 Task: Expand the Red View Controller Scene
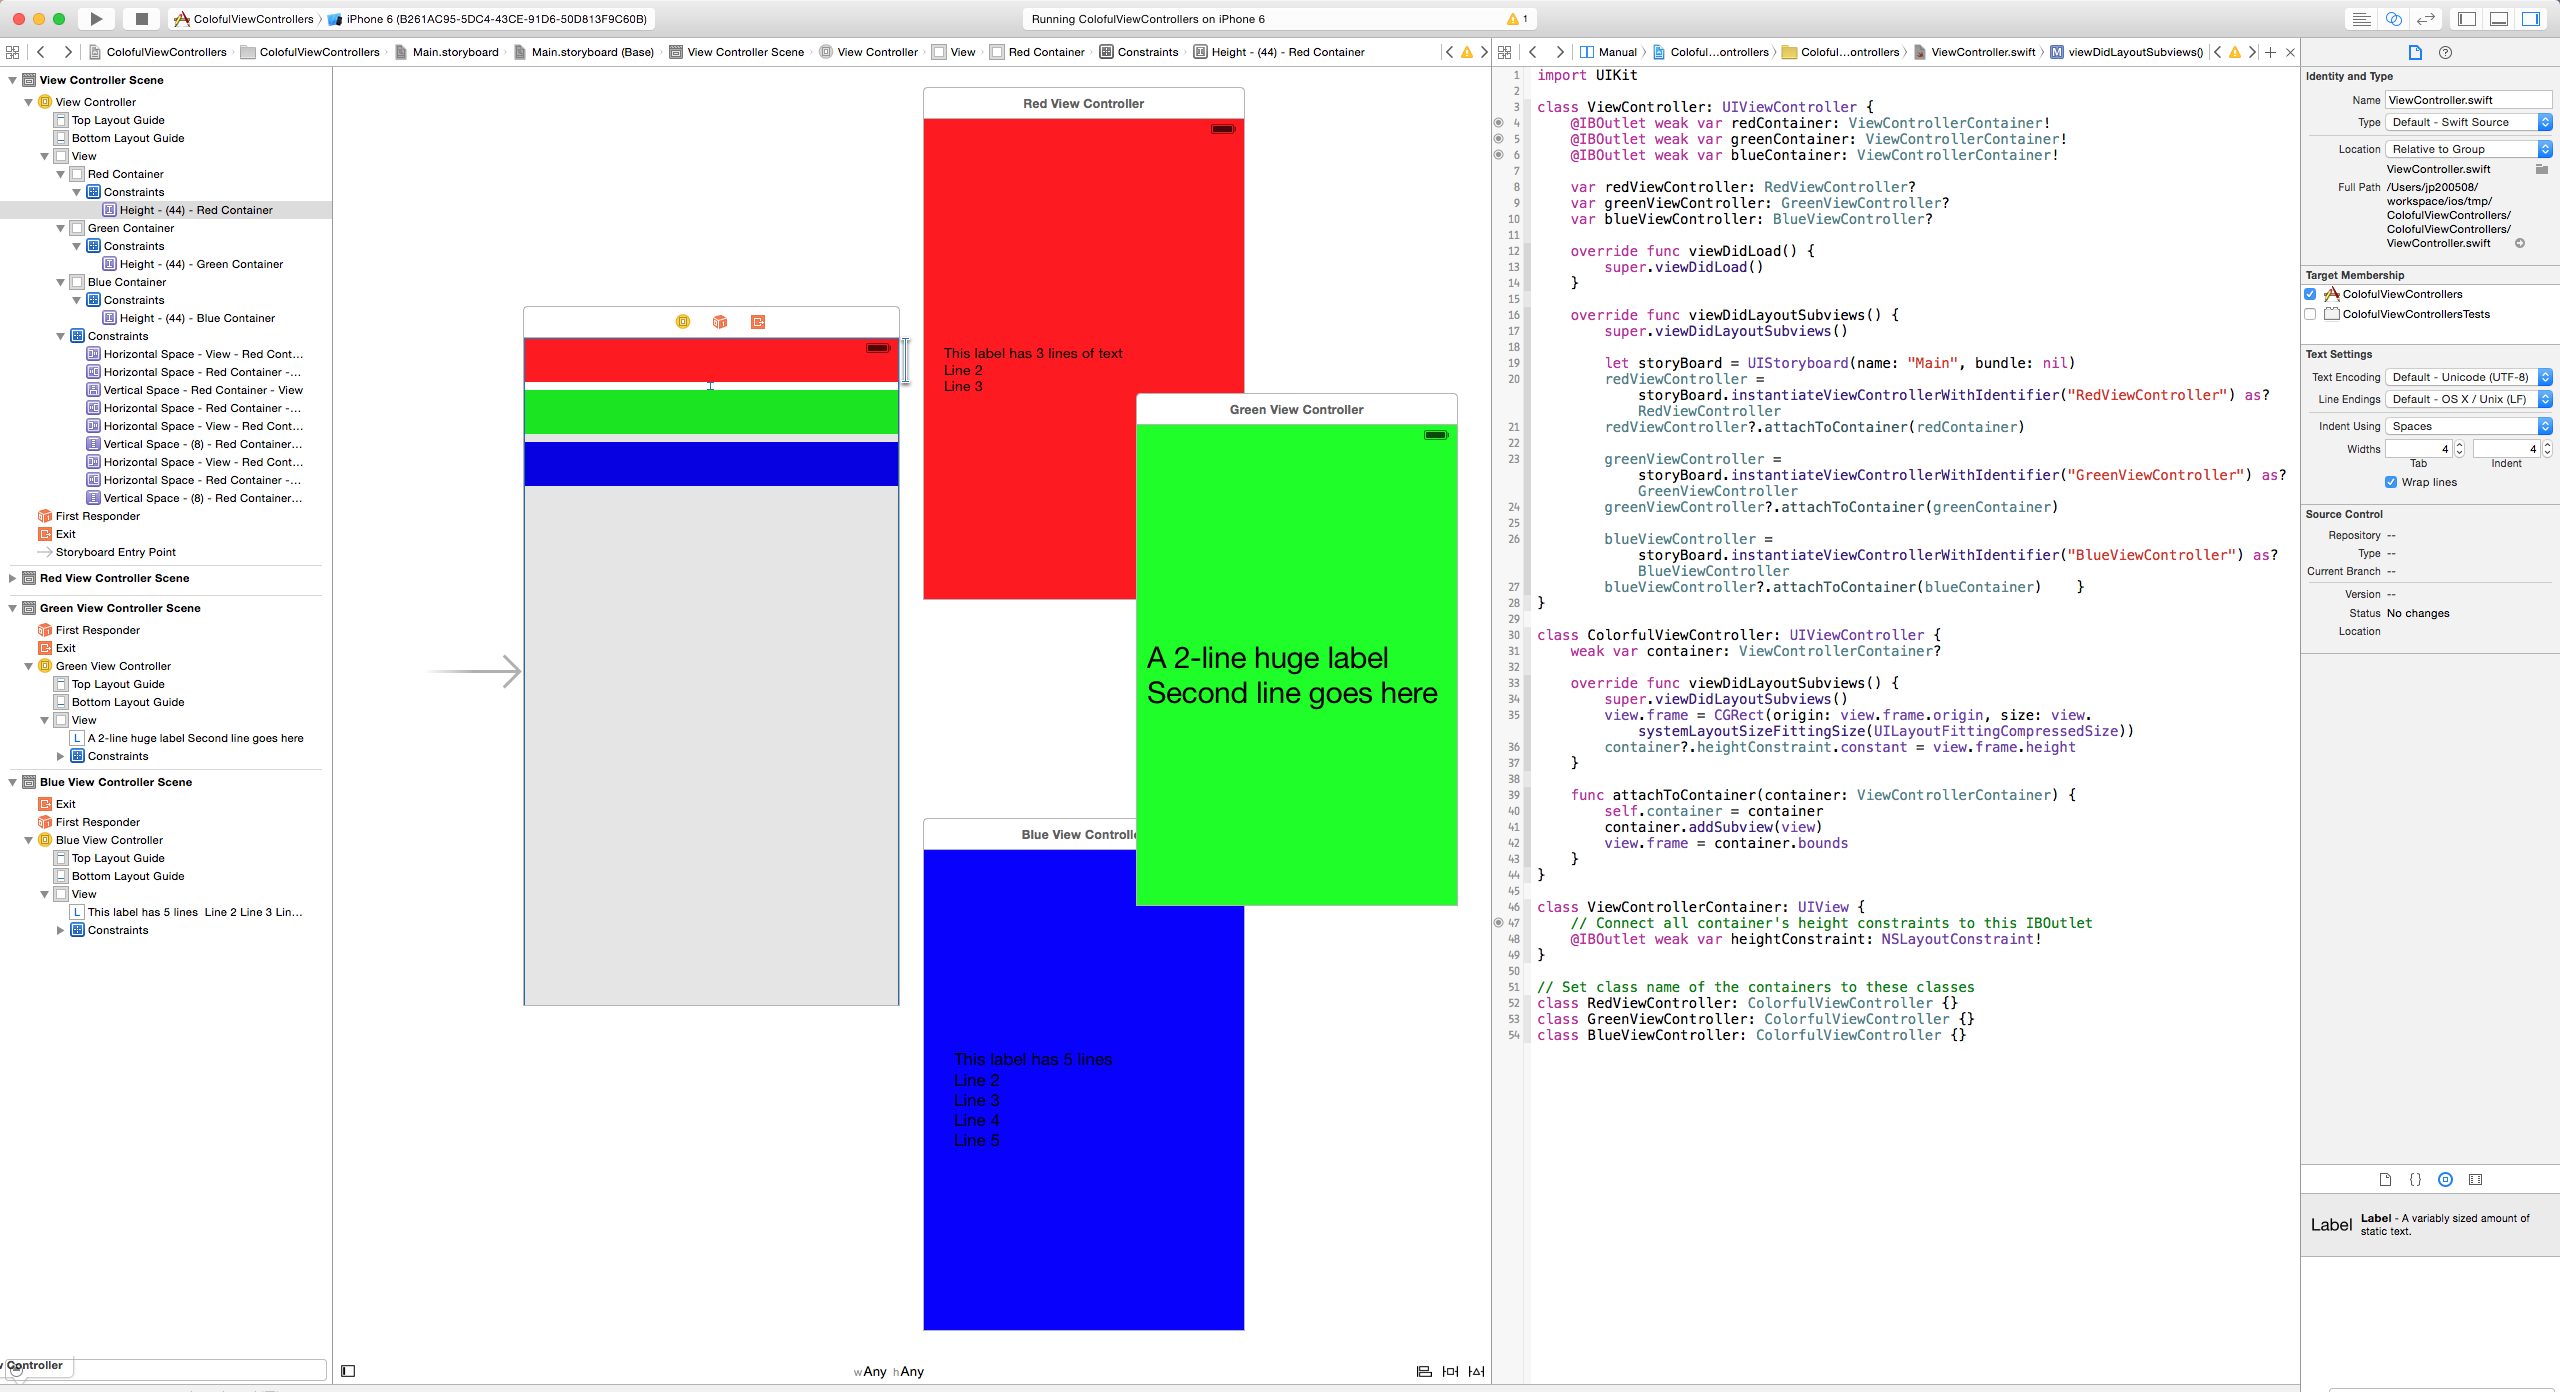12,578
